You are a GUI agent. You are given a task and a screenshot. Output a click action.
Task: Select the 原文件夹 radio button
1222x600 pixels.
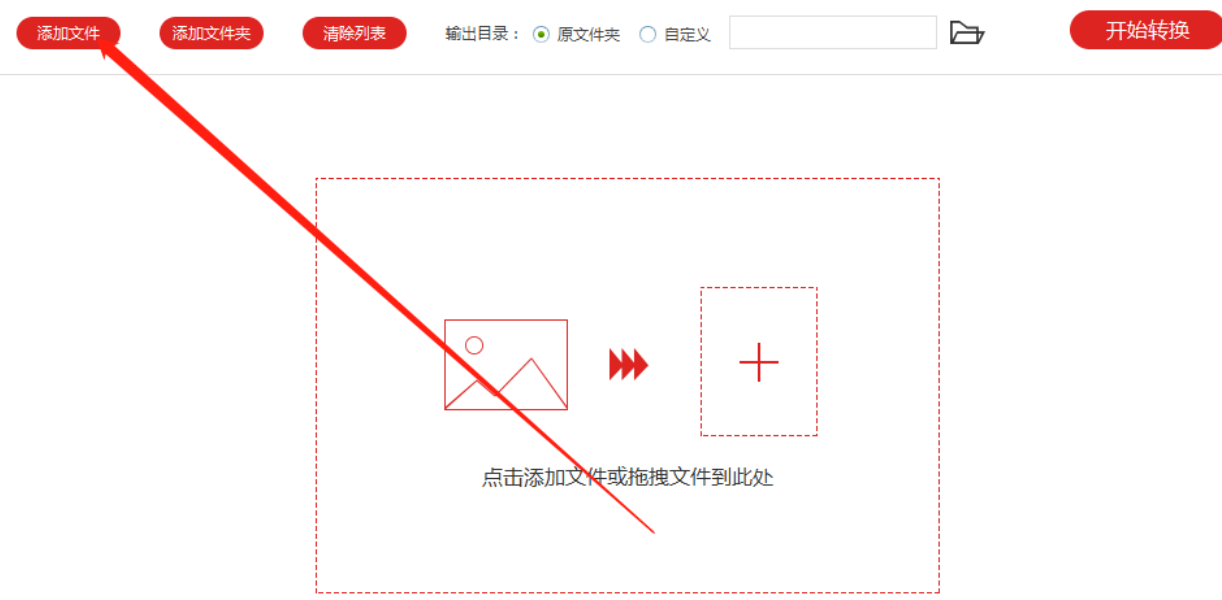tap(541, 34)
